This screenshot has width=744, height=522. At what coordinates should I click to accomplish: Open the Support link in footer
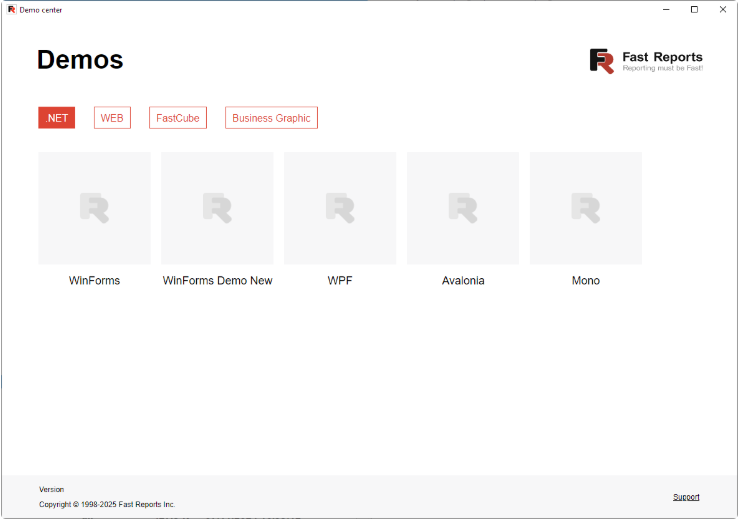click(686, 497)
